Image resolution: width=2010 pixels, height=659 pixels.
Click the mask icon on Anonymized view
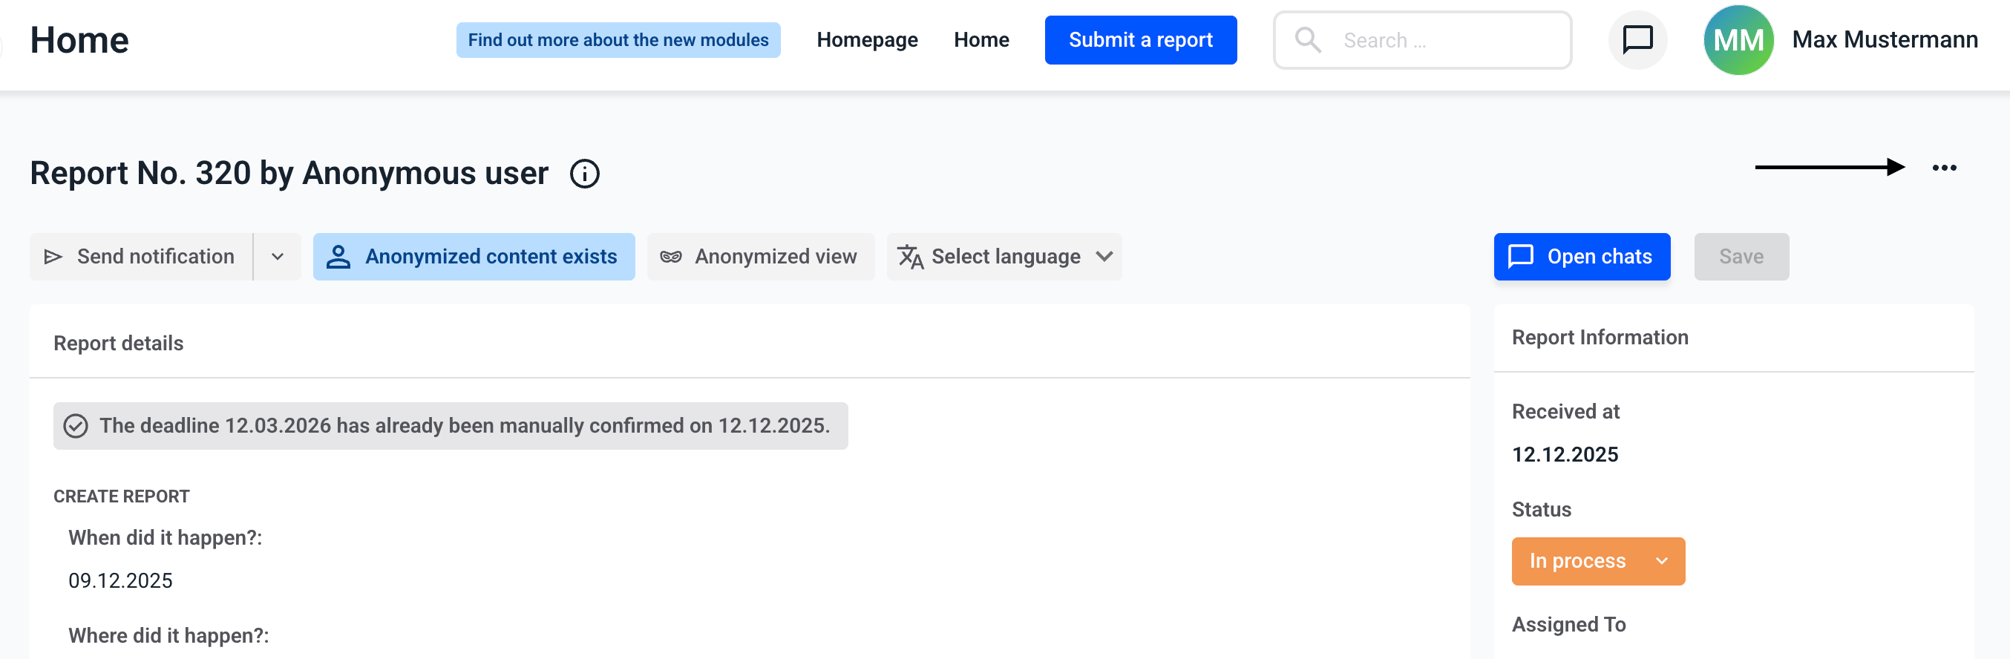point(671,257)
